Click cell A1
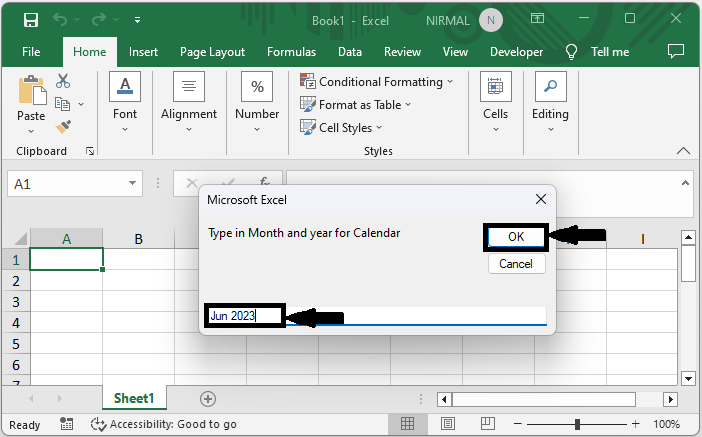Image resolution: width=702 pixels, height=437 pixels. [x=66, y=259]
